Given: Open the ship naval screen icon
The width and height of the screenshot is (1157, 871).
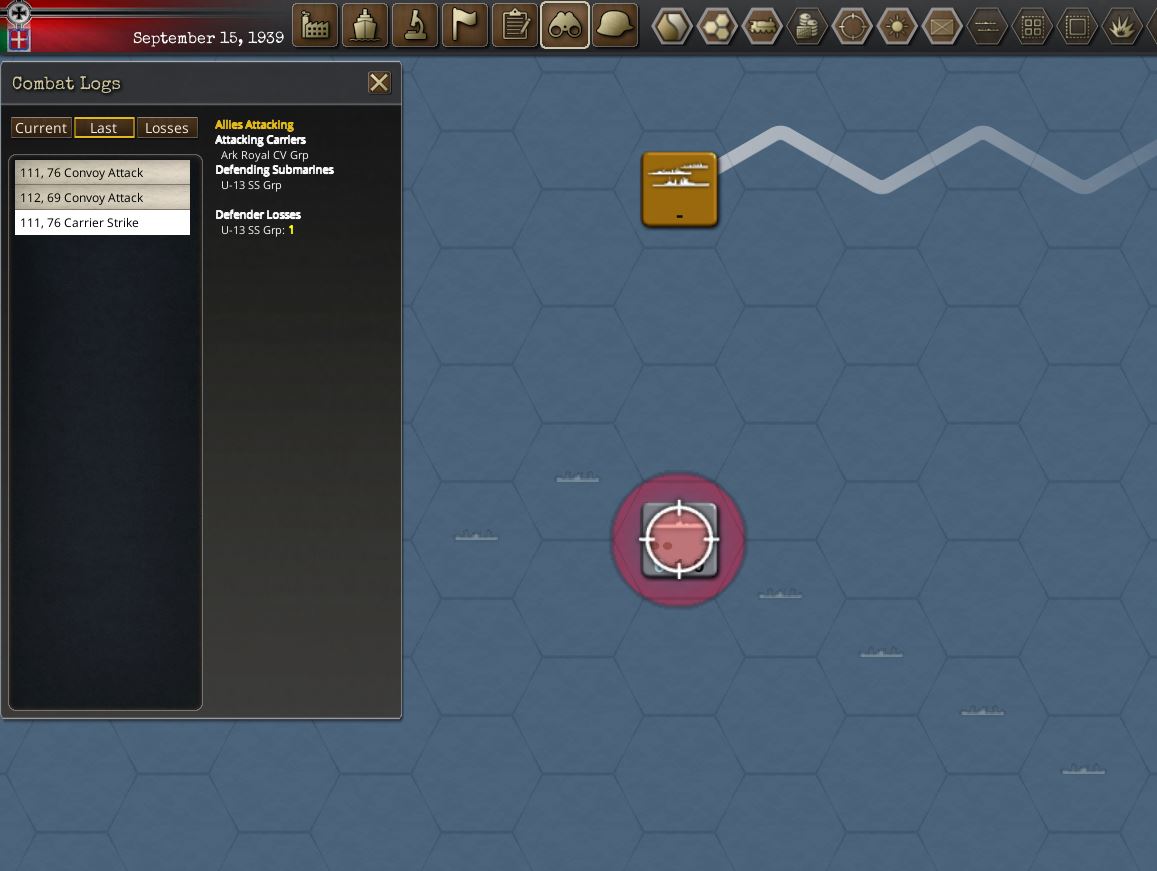Looking at the screenshot, I should click(365, 26).
